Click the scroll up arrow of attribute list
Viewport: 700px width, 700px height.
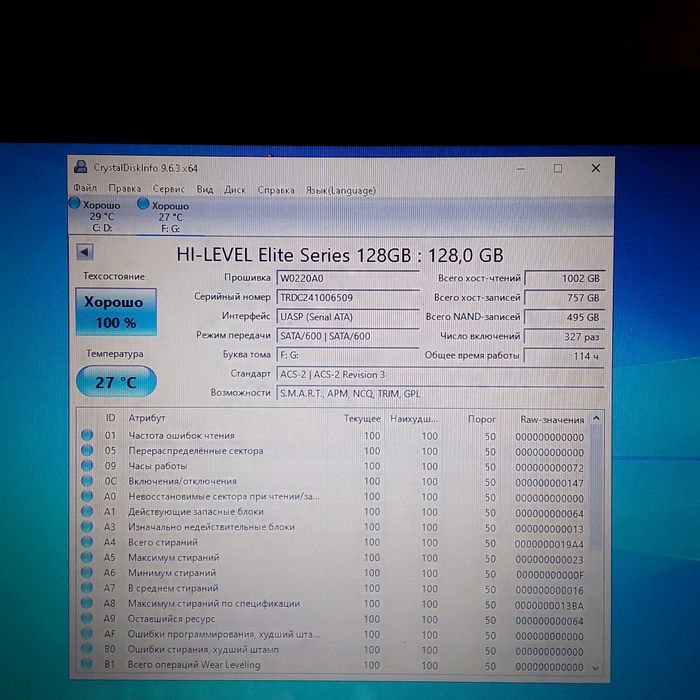596,419
